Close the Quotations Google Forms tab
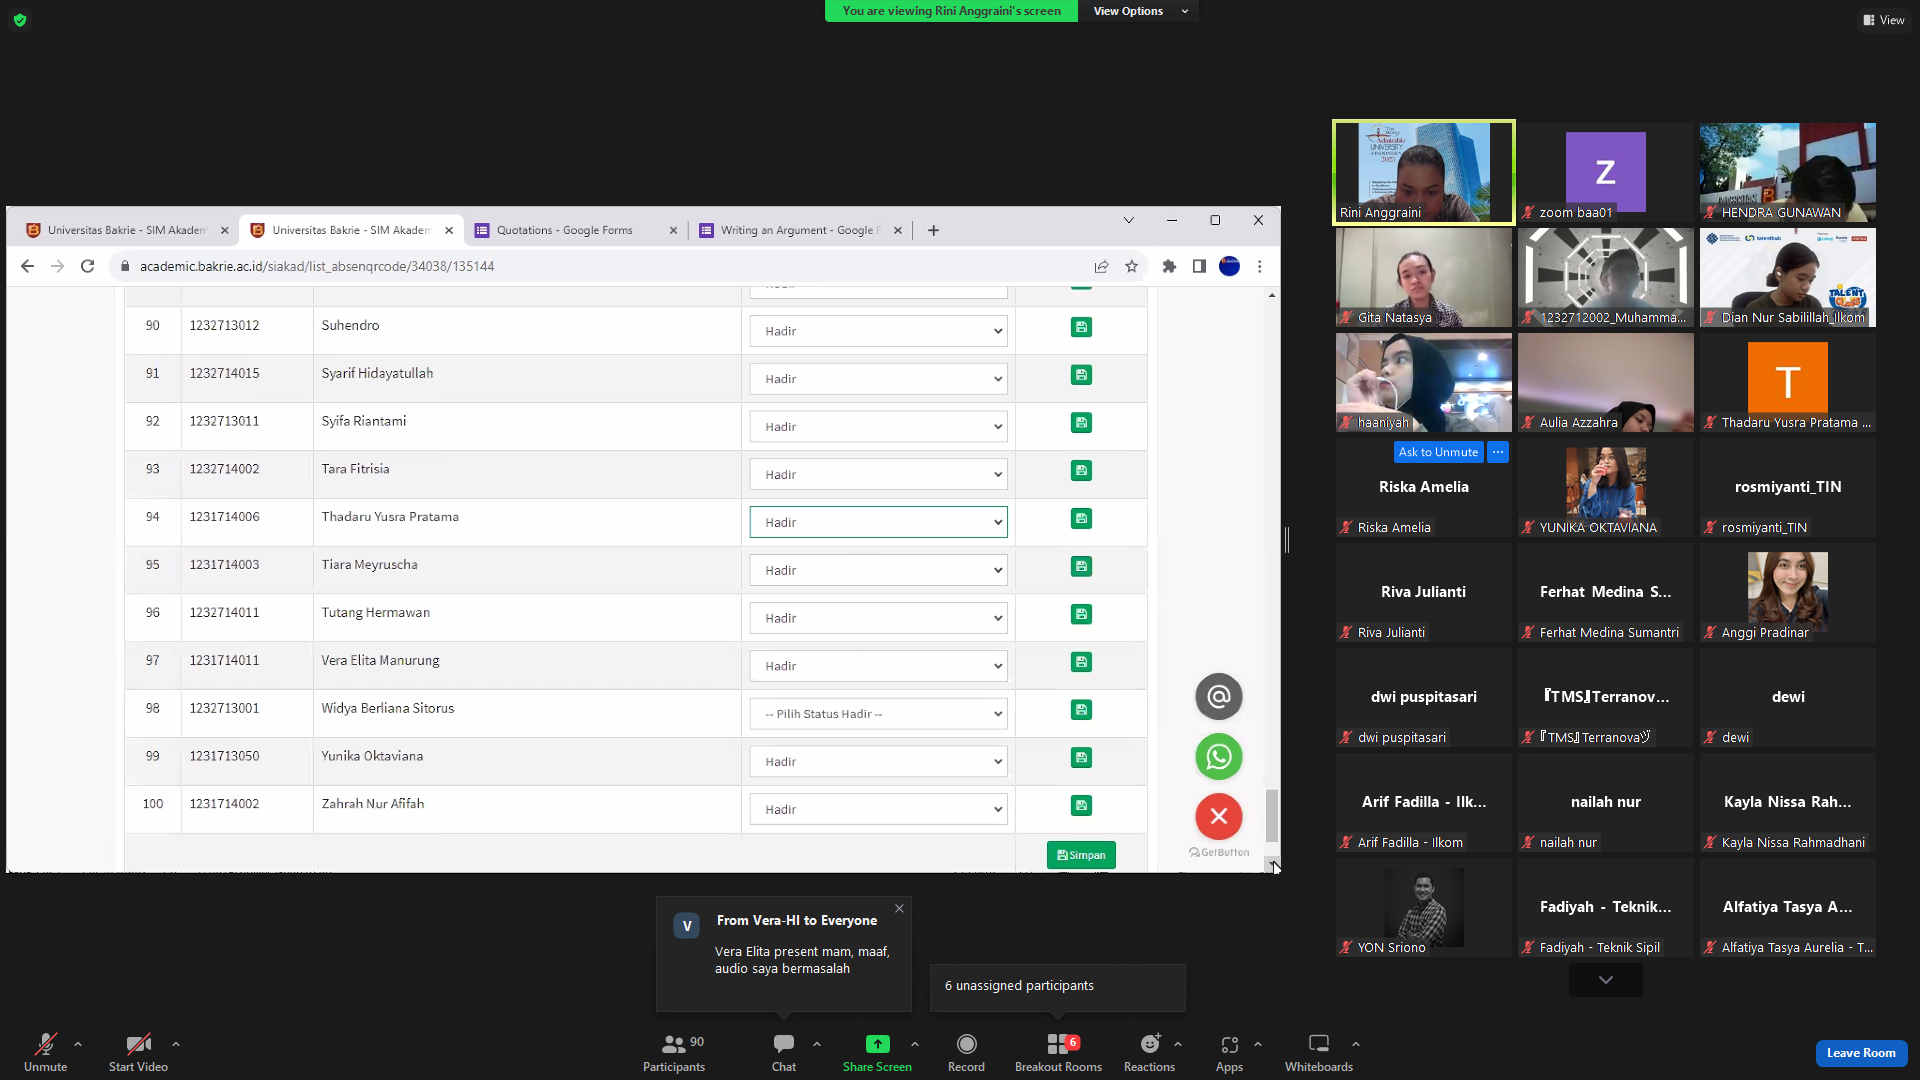Viewport: 1920px width, 1080px height. [x=673, y=230]
